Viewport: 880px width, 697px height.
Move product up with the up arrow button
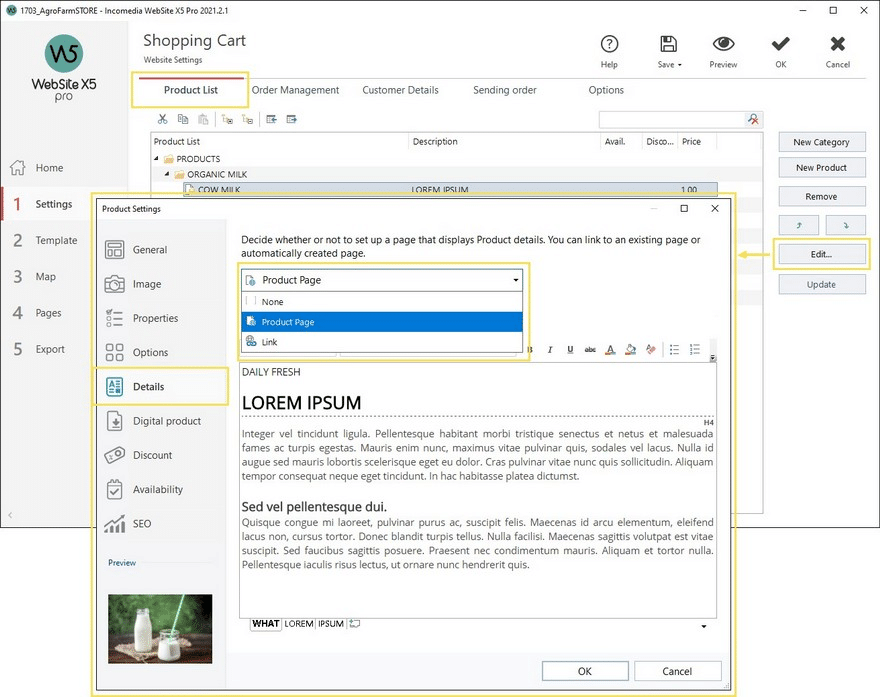799,225
